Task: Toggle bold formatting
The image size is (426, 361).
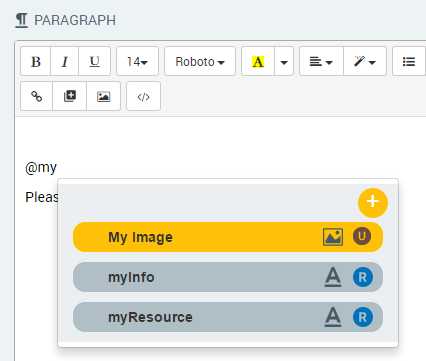Action: (x=36, y=61)
